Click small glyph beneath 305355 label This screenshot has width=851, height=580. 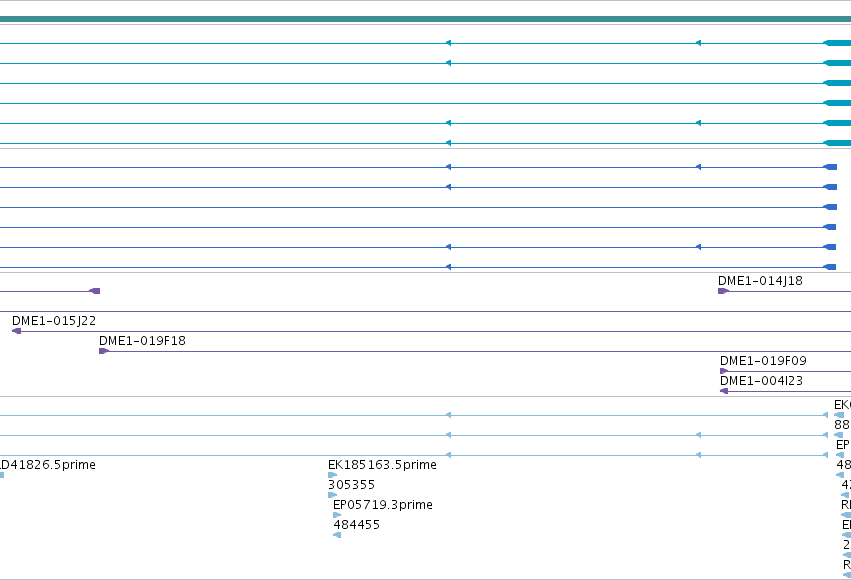pyautogui.click(x=332, y=495)
